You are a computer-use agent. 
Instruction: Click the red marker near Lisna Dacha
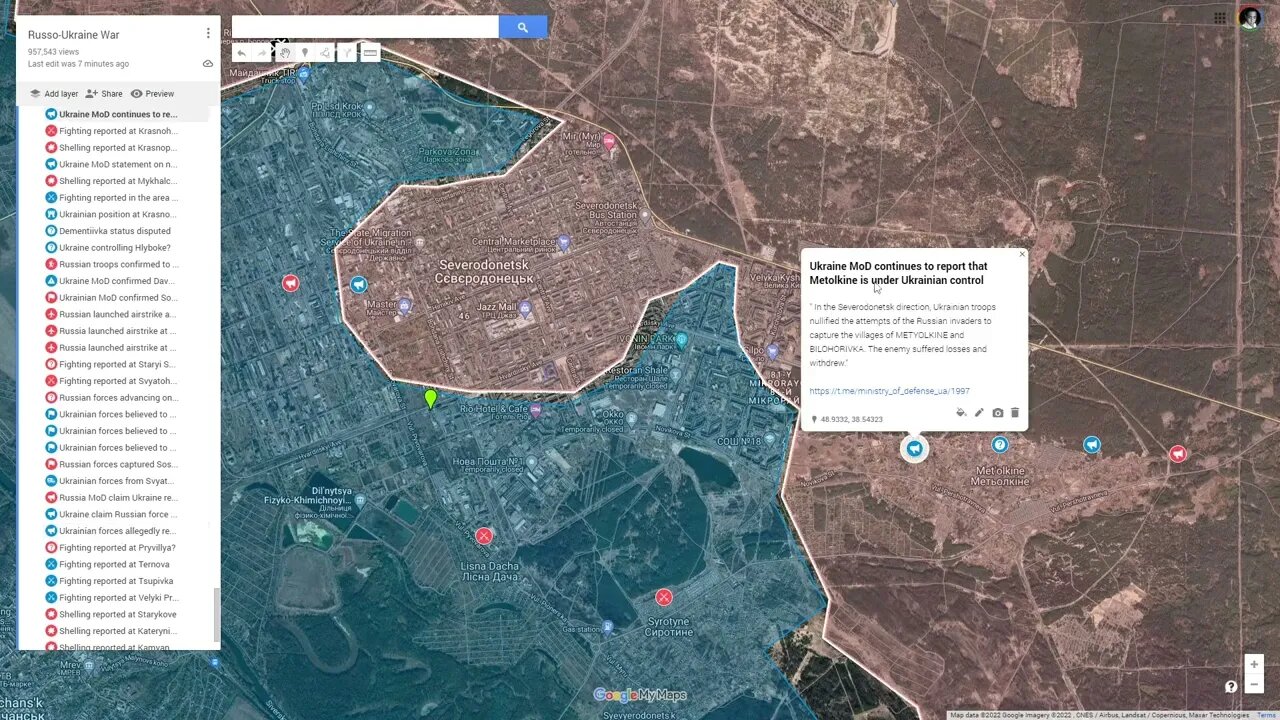[x=484, y=536]
